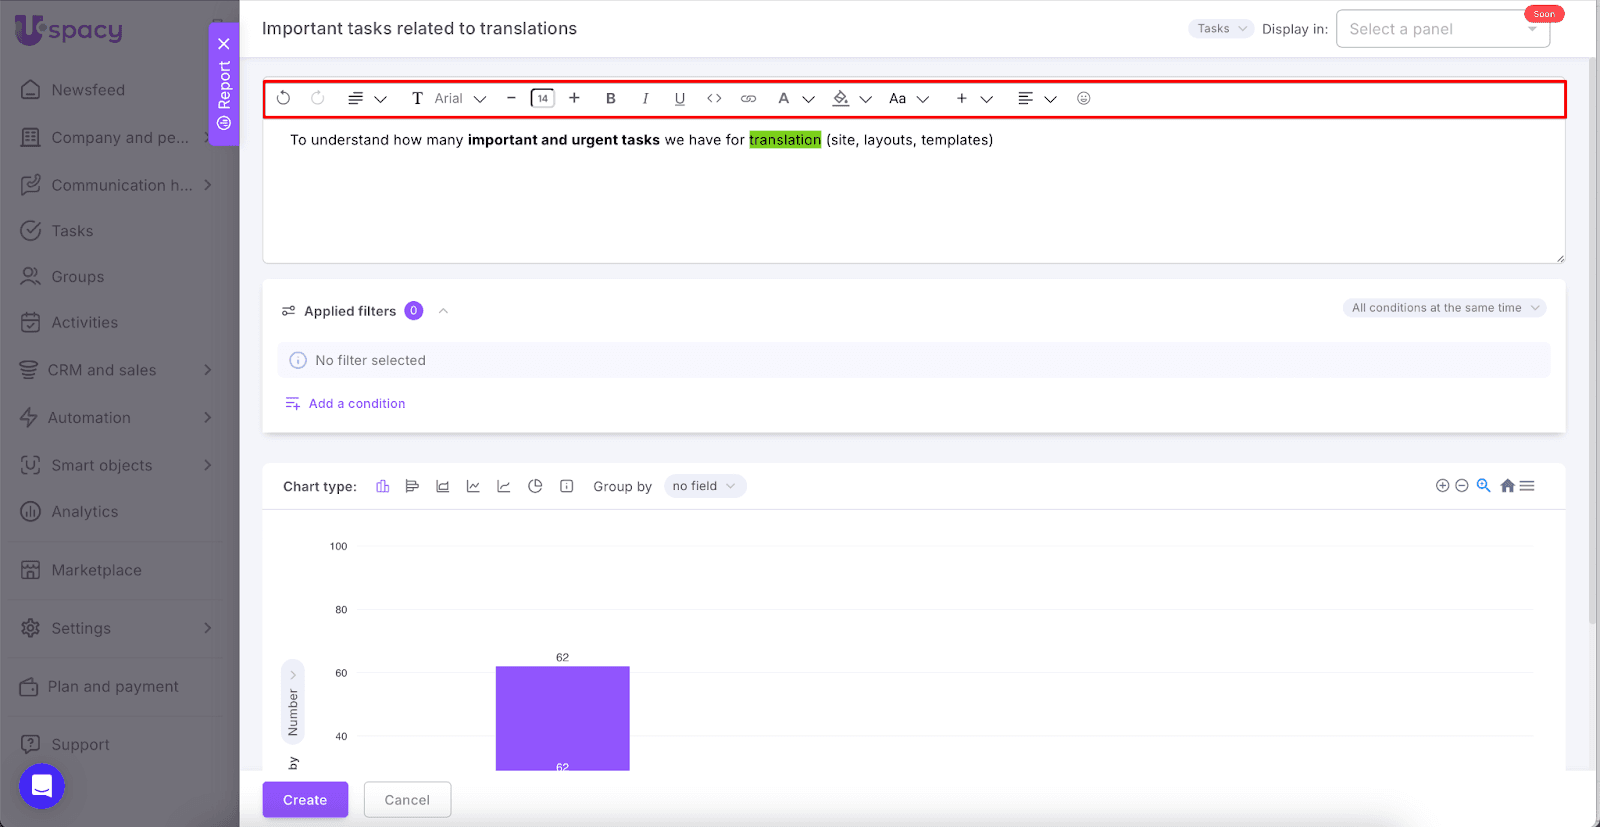Click the Add a condition link

click(356, 404)
